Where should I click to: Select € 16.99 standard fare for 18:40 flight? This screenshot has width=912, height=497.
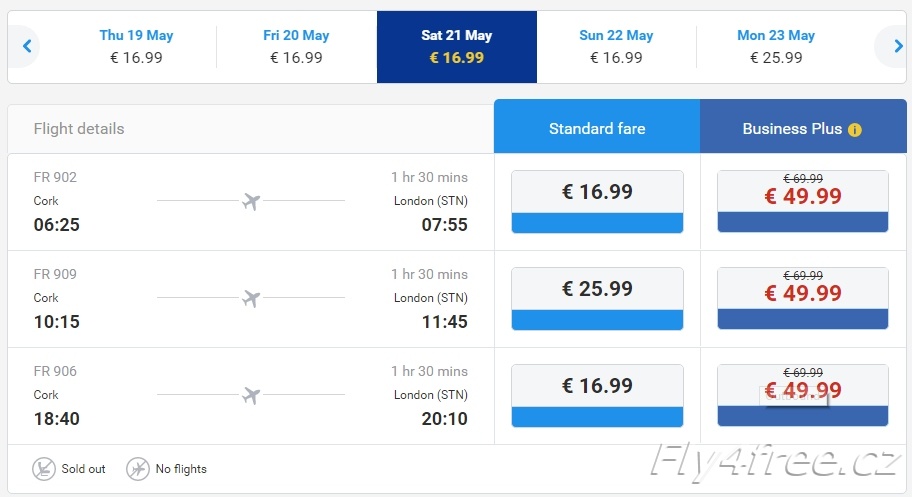coord(597,396)
